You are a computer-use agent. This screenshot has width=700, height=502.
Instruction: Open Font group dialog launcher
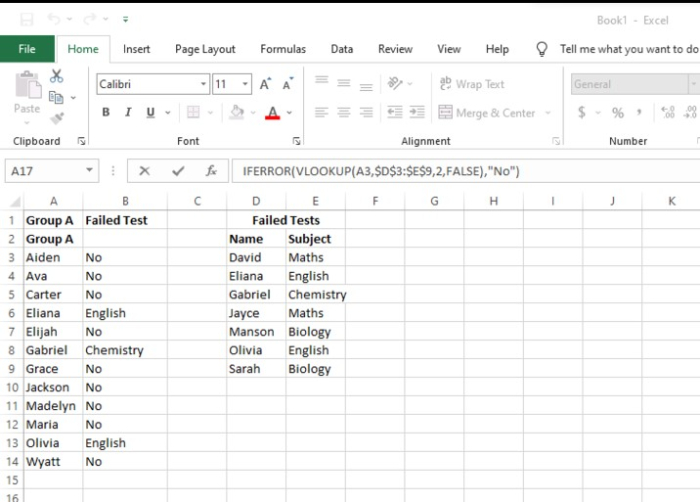pyautogui.click(x=296, y=142)
